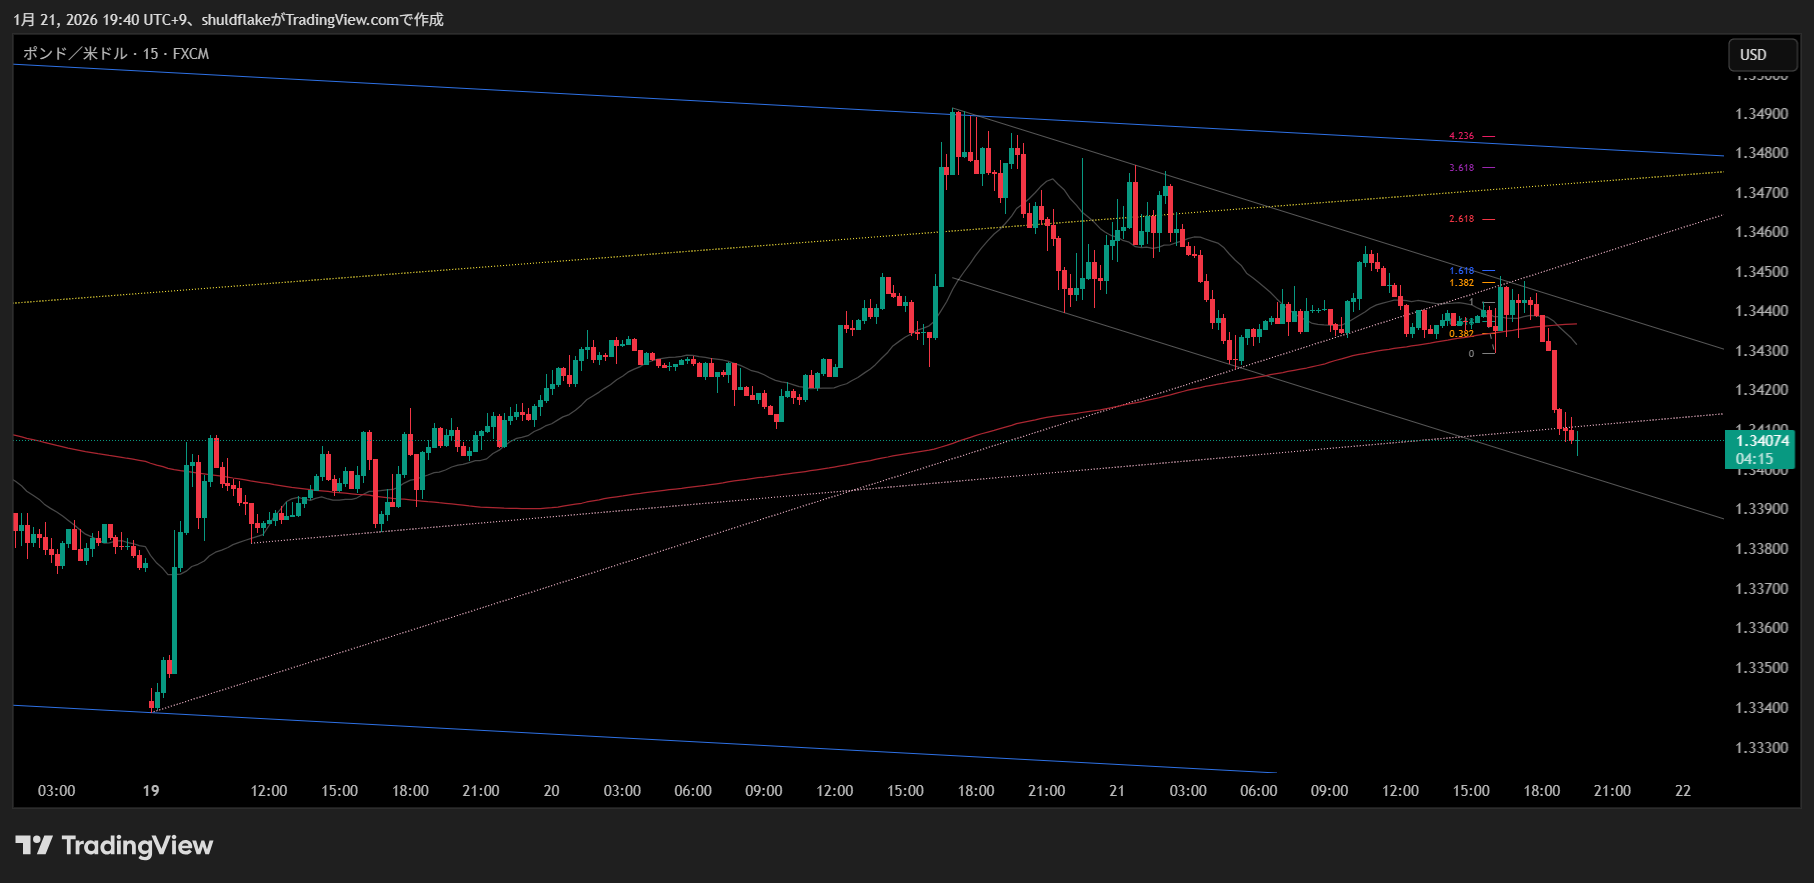Click the date marker 20 on time axis
The image size is (1814, 883).
click(551, 791)
